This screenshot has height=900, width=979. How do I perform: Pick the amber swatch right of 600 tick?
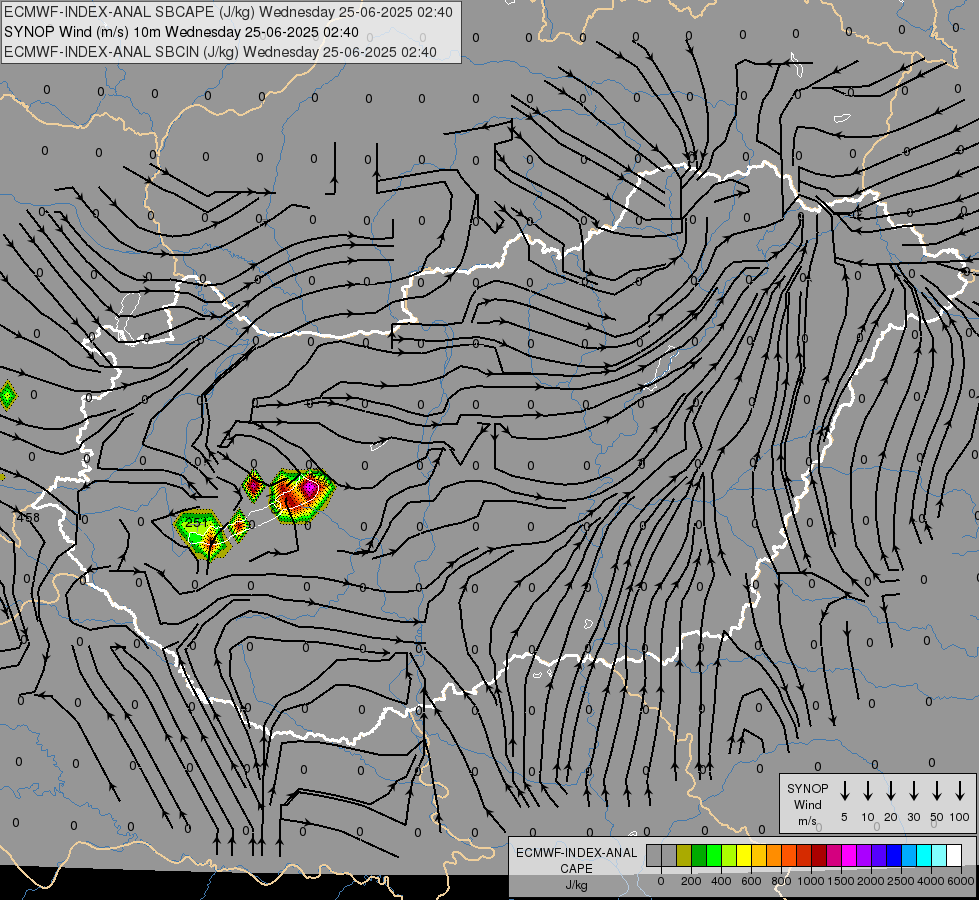click(759, 855)
